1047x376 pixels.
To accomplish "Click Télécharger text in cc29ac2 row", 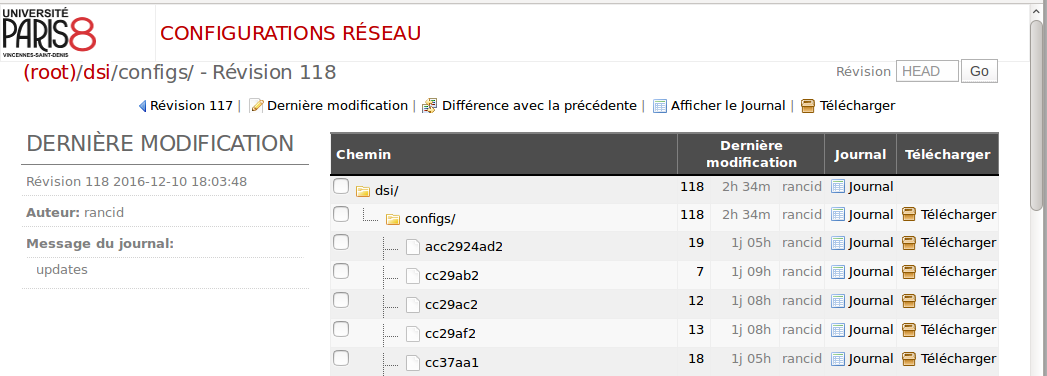I will pyautogui.click(x=958, y=301).
